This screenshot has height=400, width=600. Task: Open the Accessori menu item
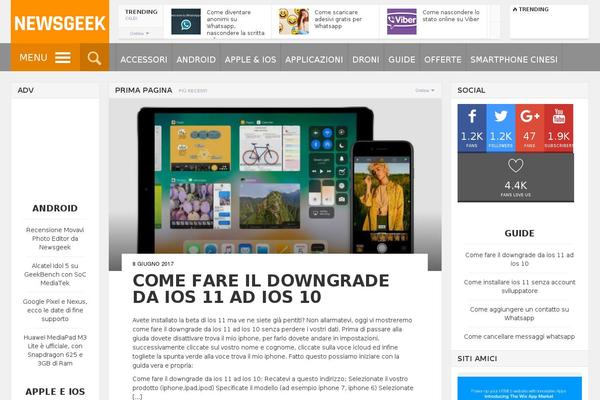click(x=144, y=60)
